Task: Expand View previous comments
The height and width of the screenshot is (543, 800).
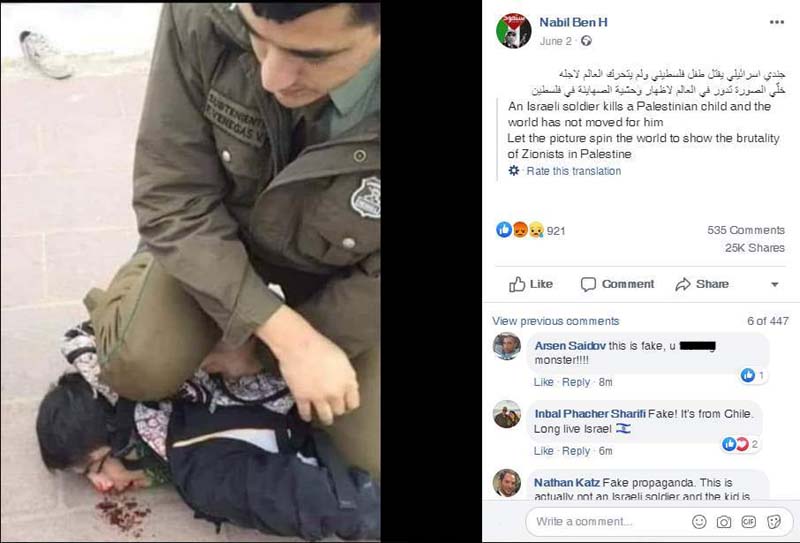Action: [556, 321]
